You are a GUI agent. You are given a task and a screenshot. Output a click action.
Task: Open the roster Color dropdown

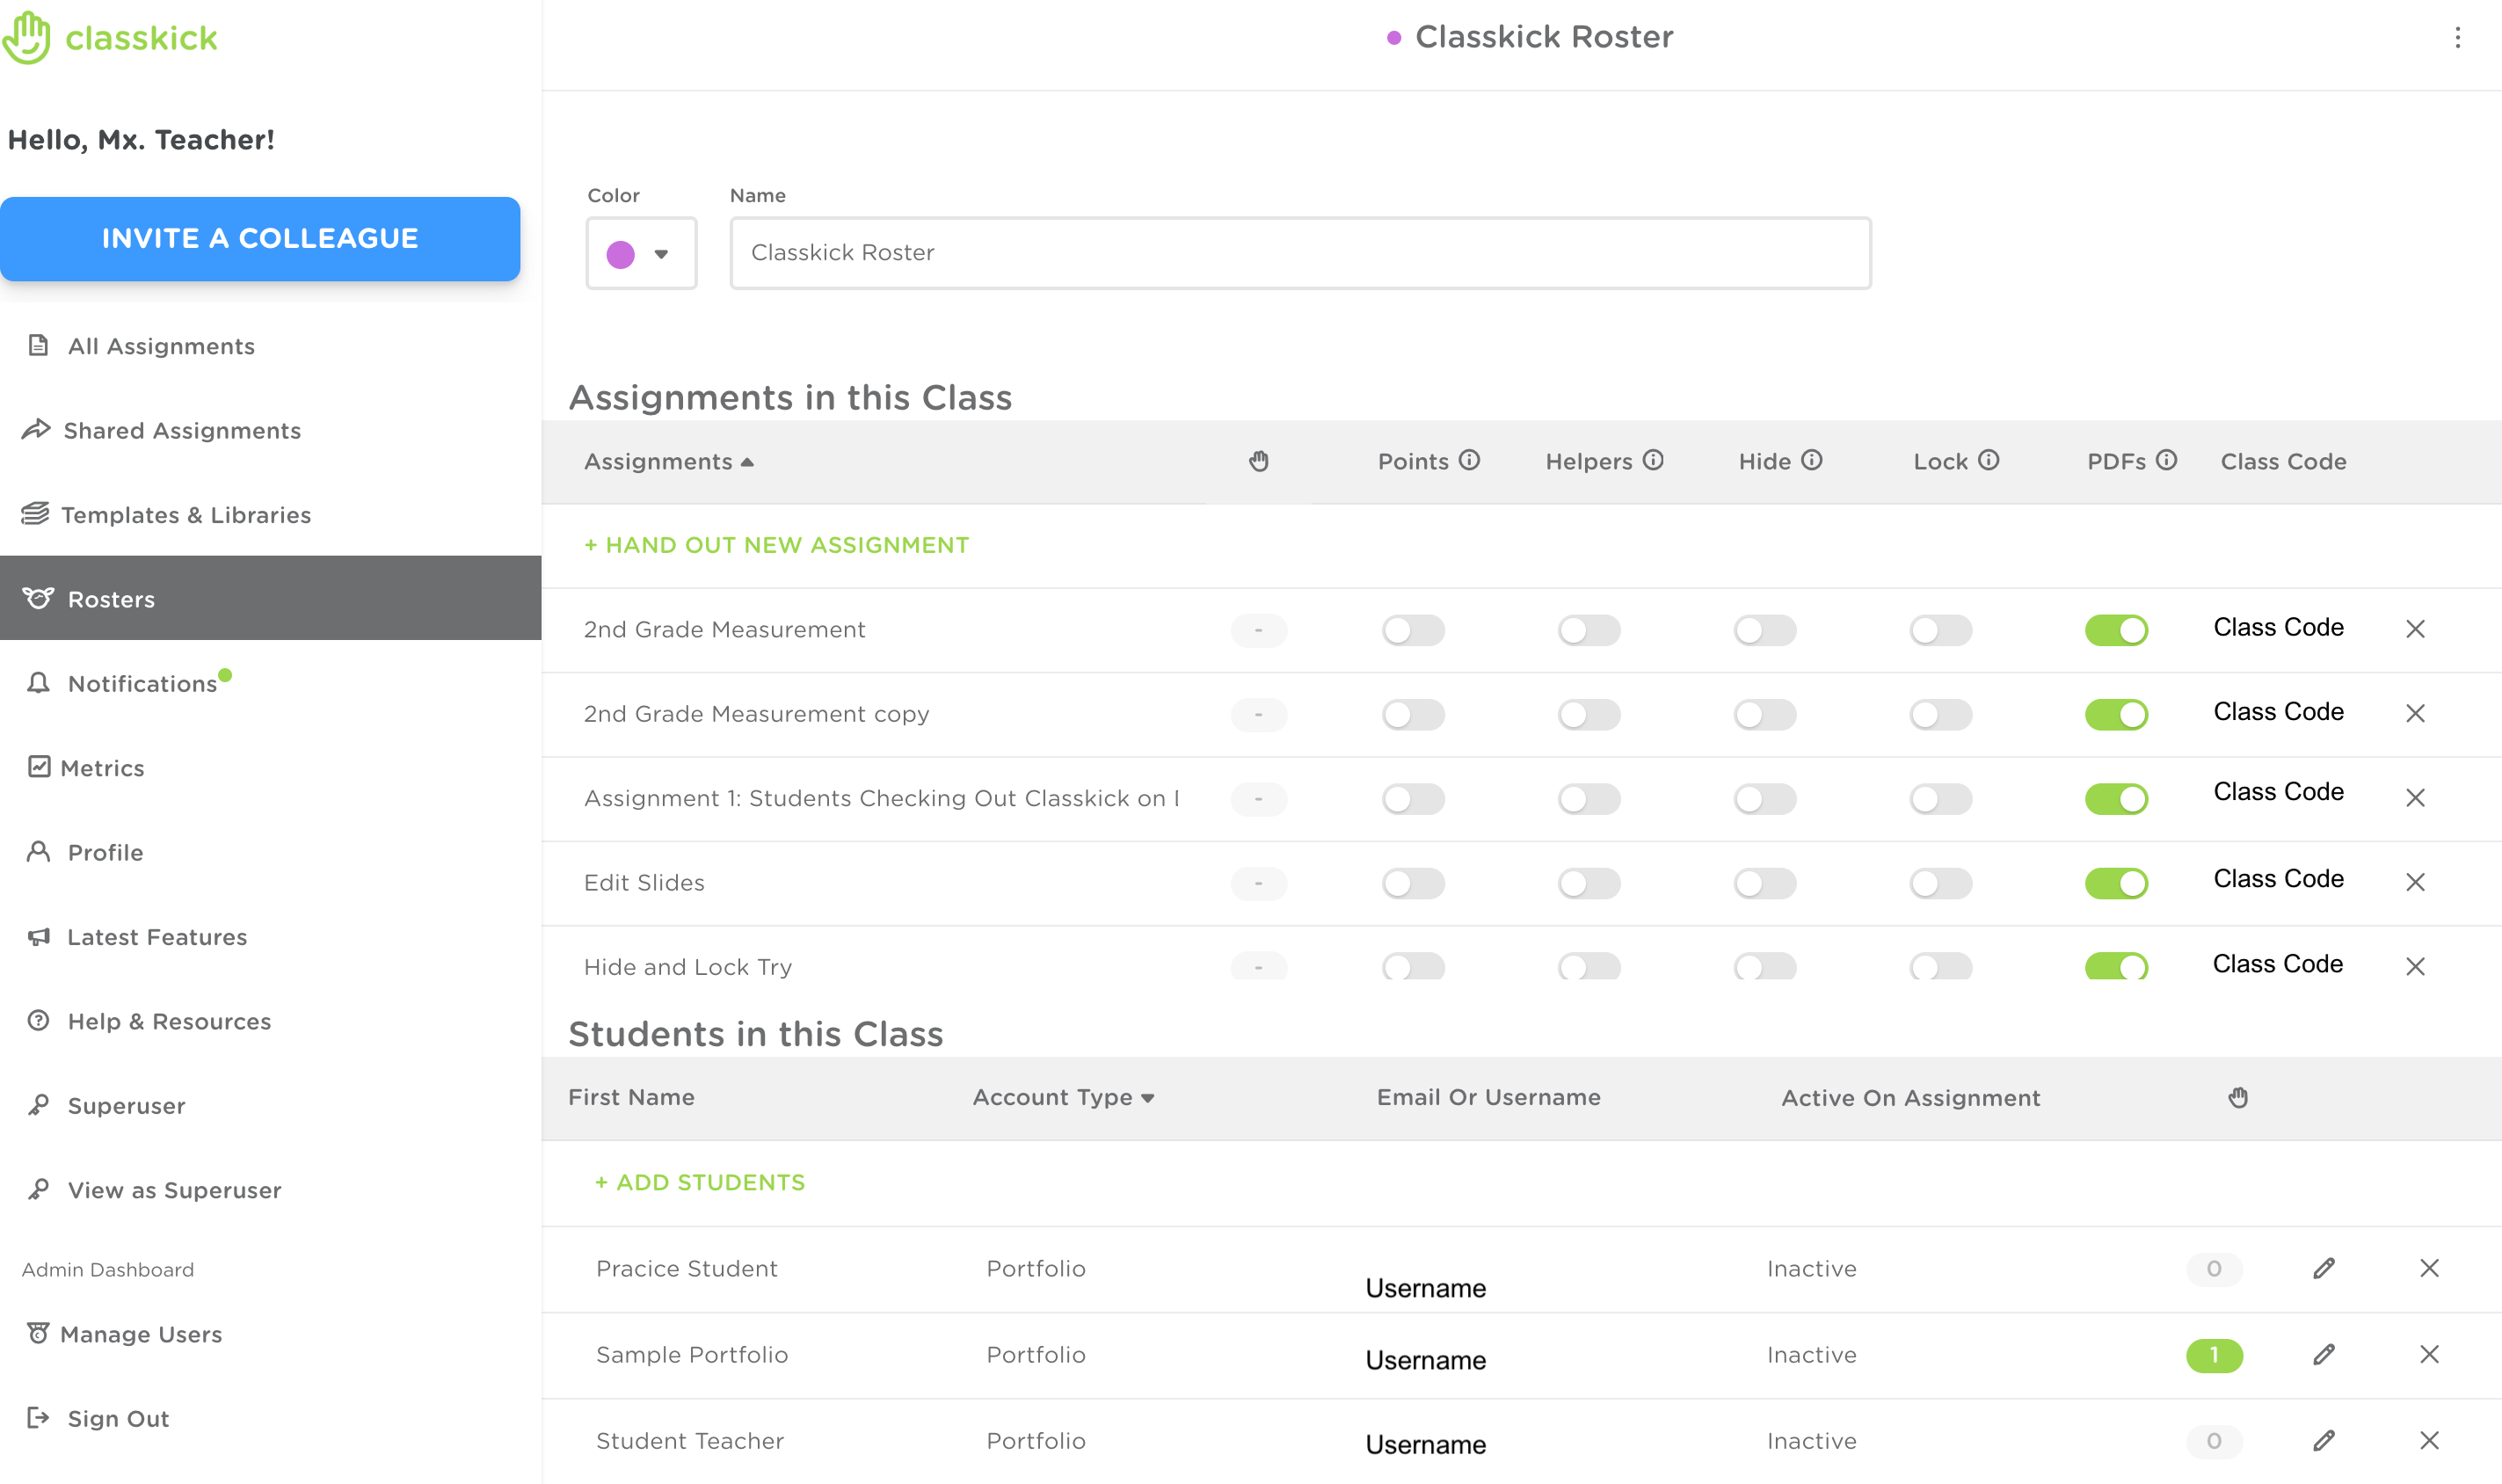(x=641, y=253)
